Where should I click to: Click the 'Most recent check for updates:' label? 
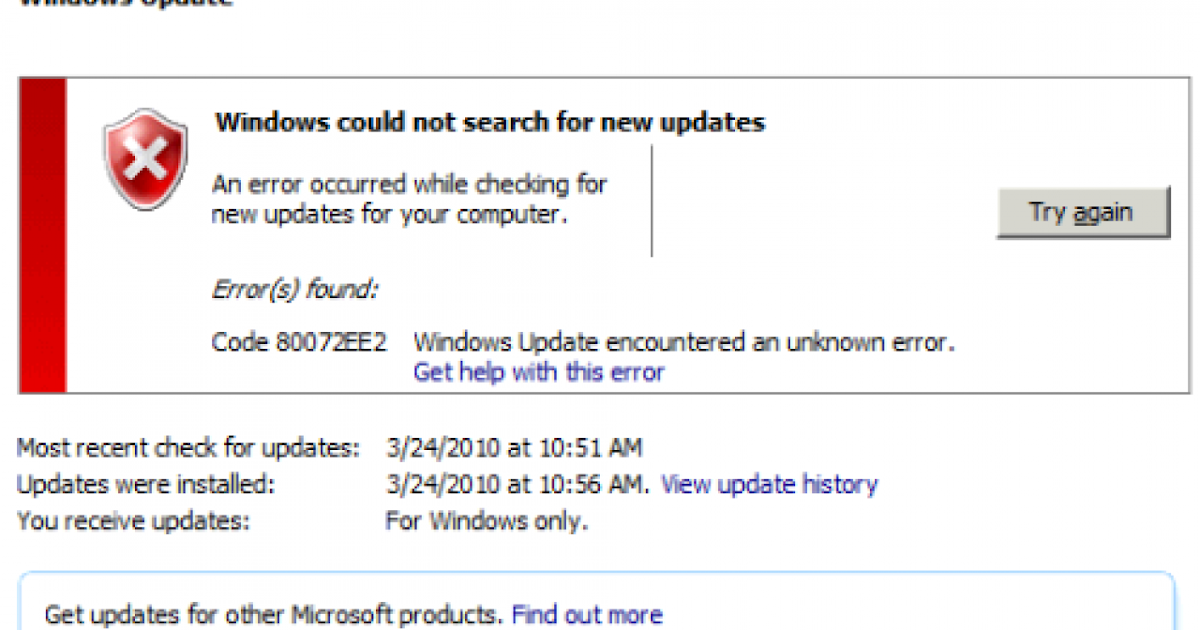(x=188, y=448)
